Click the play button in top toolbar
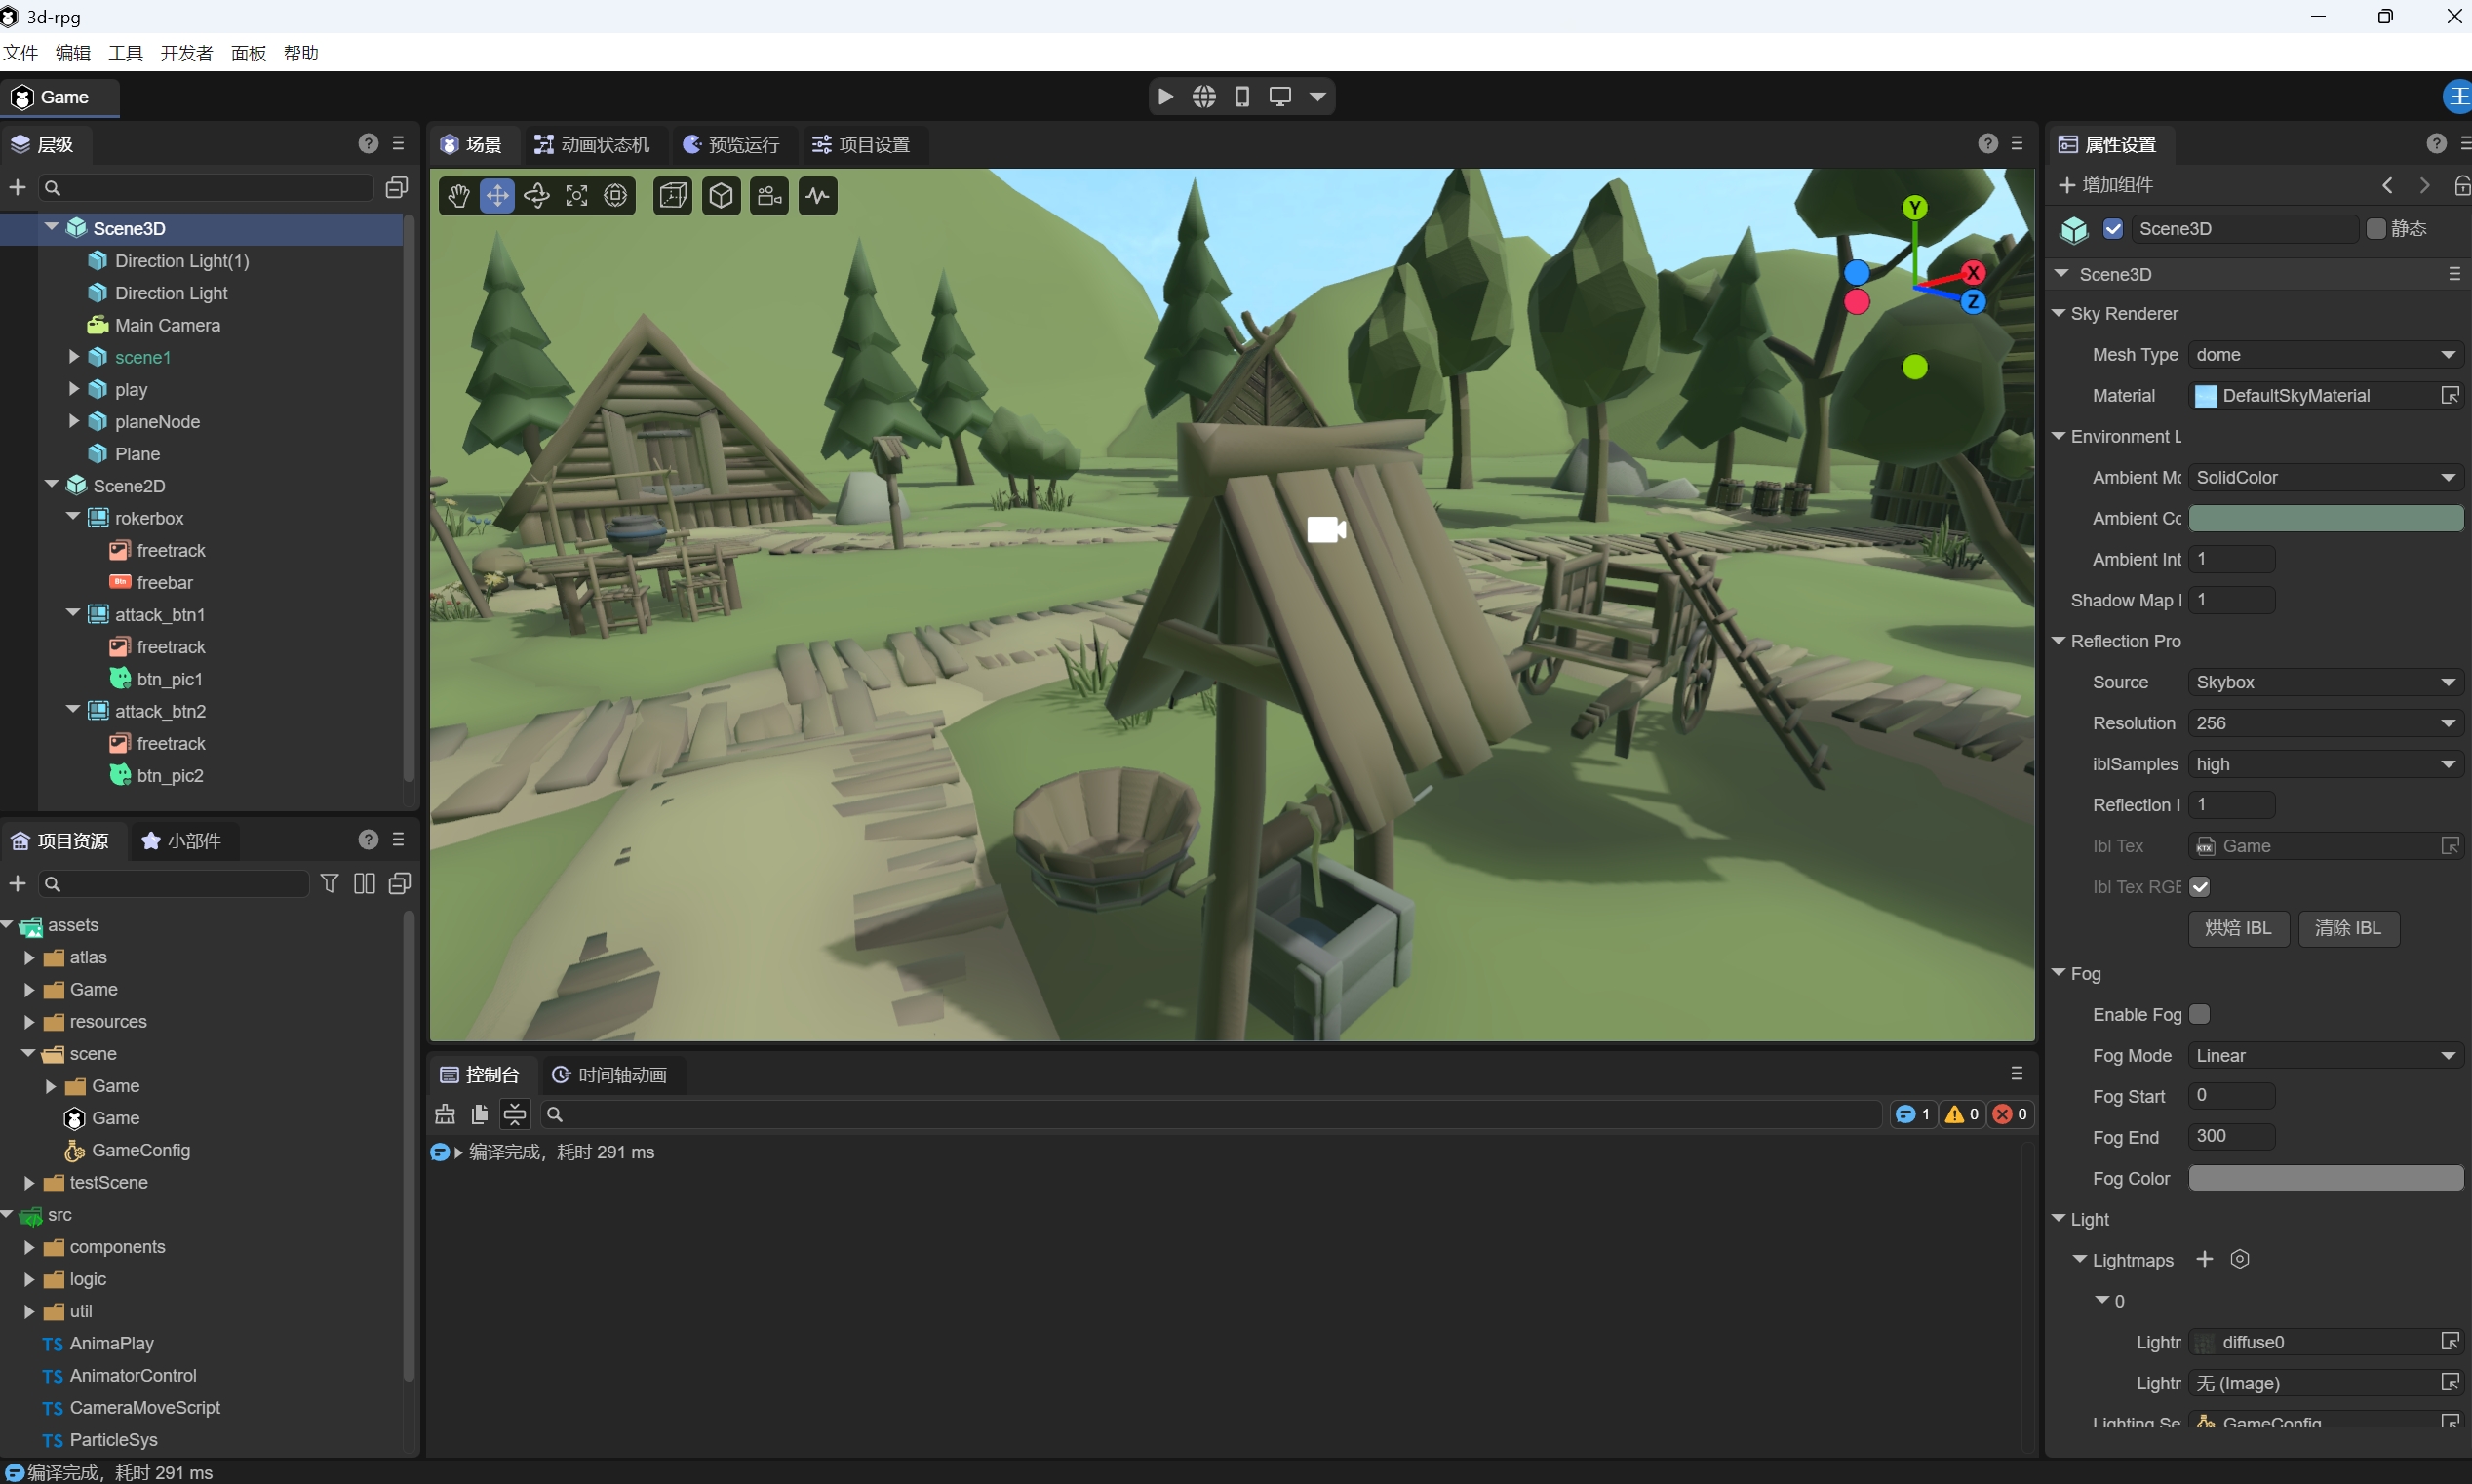The width and height of the screenshot is (2472, 1484). [1166, 97]
